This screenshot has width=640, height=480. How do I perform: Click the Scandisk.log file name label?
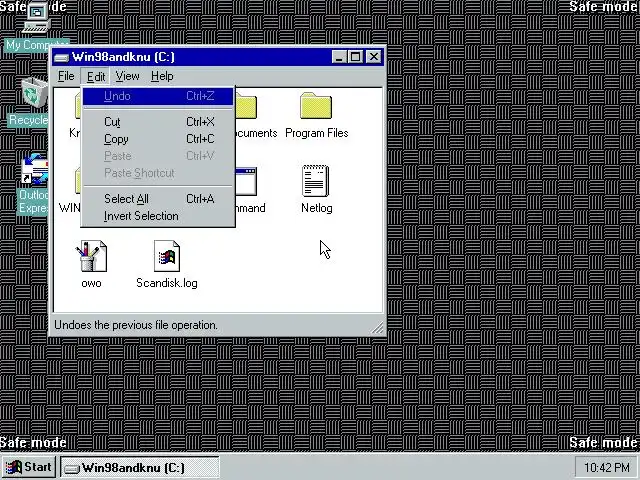click(167, 283)
